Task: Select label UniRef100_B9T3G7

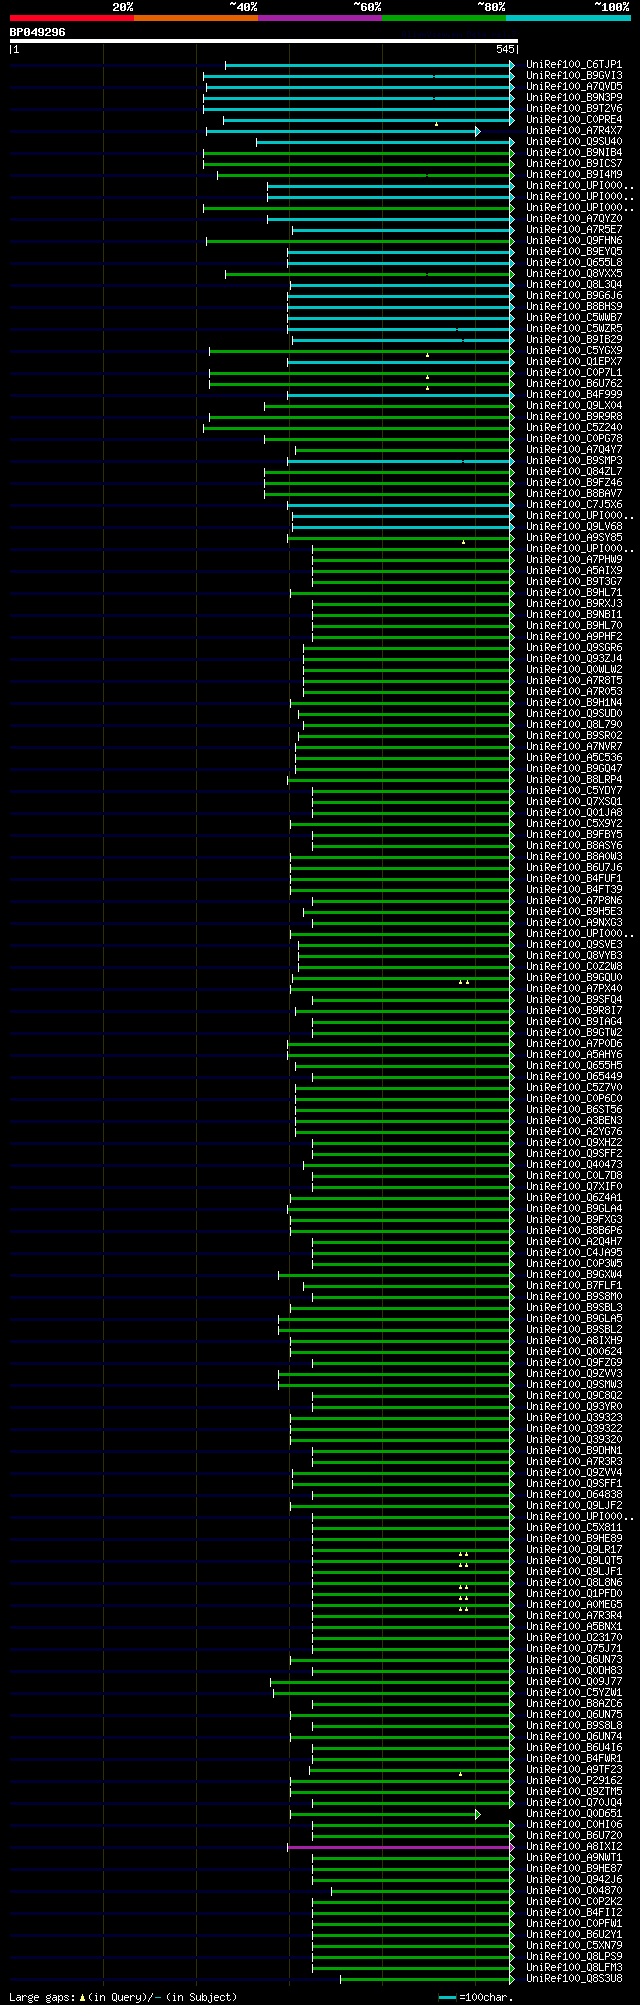Action: [574, 582]
